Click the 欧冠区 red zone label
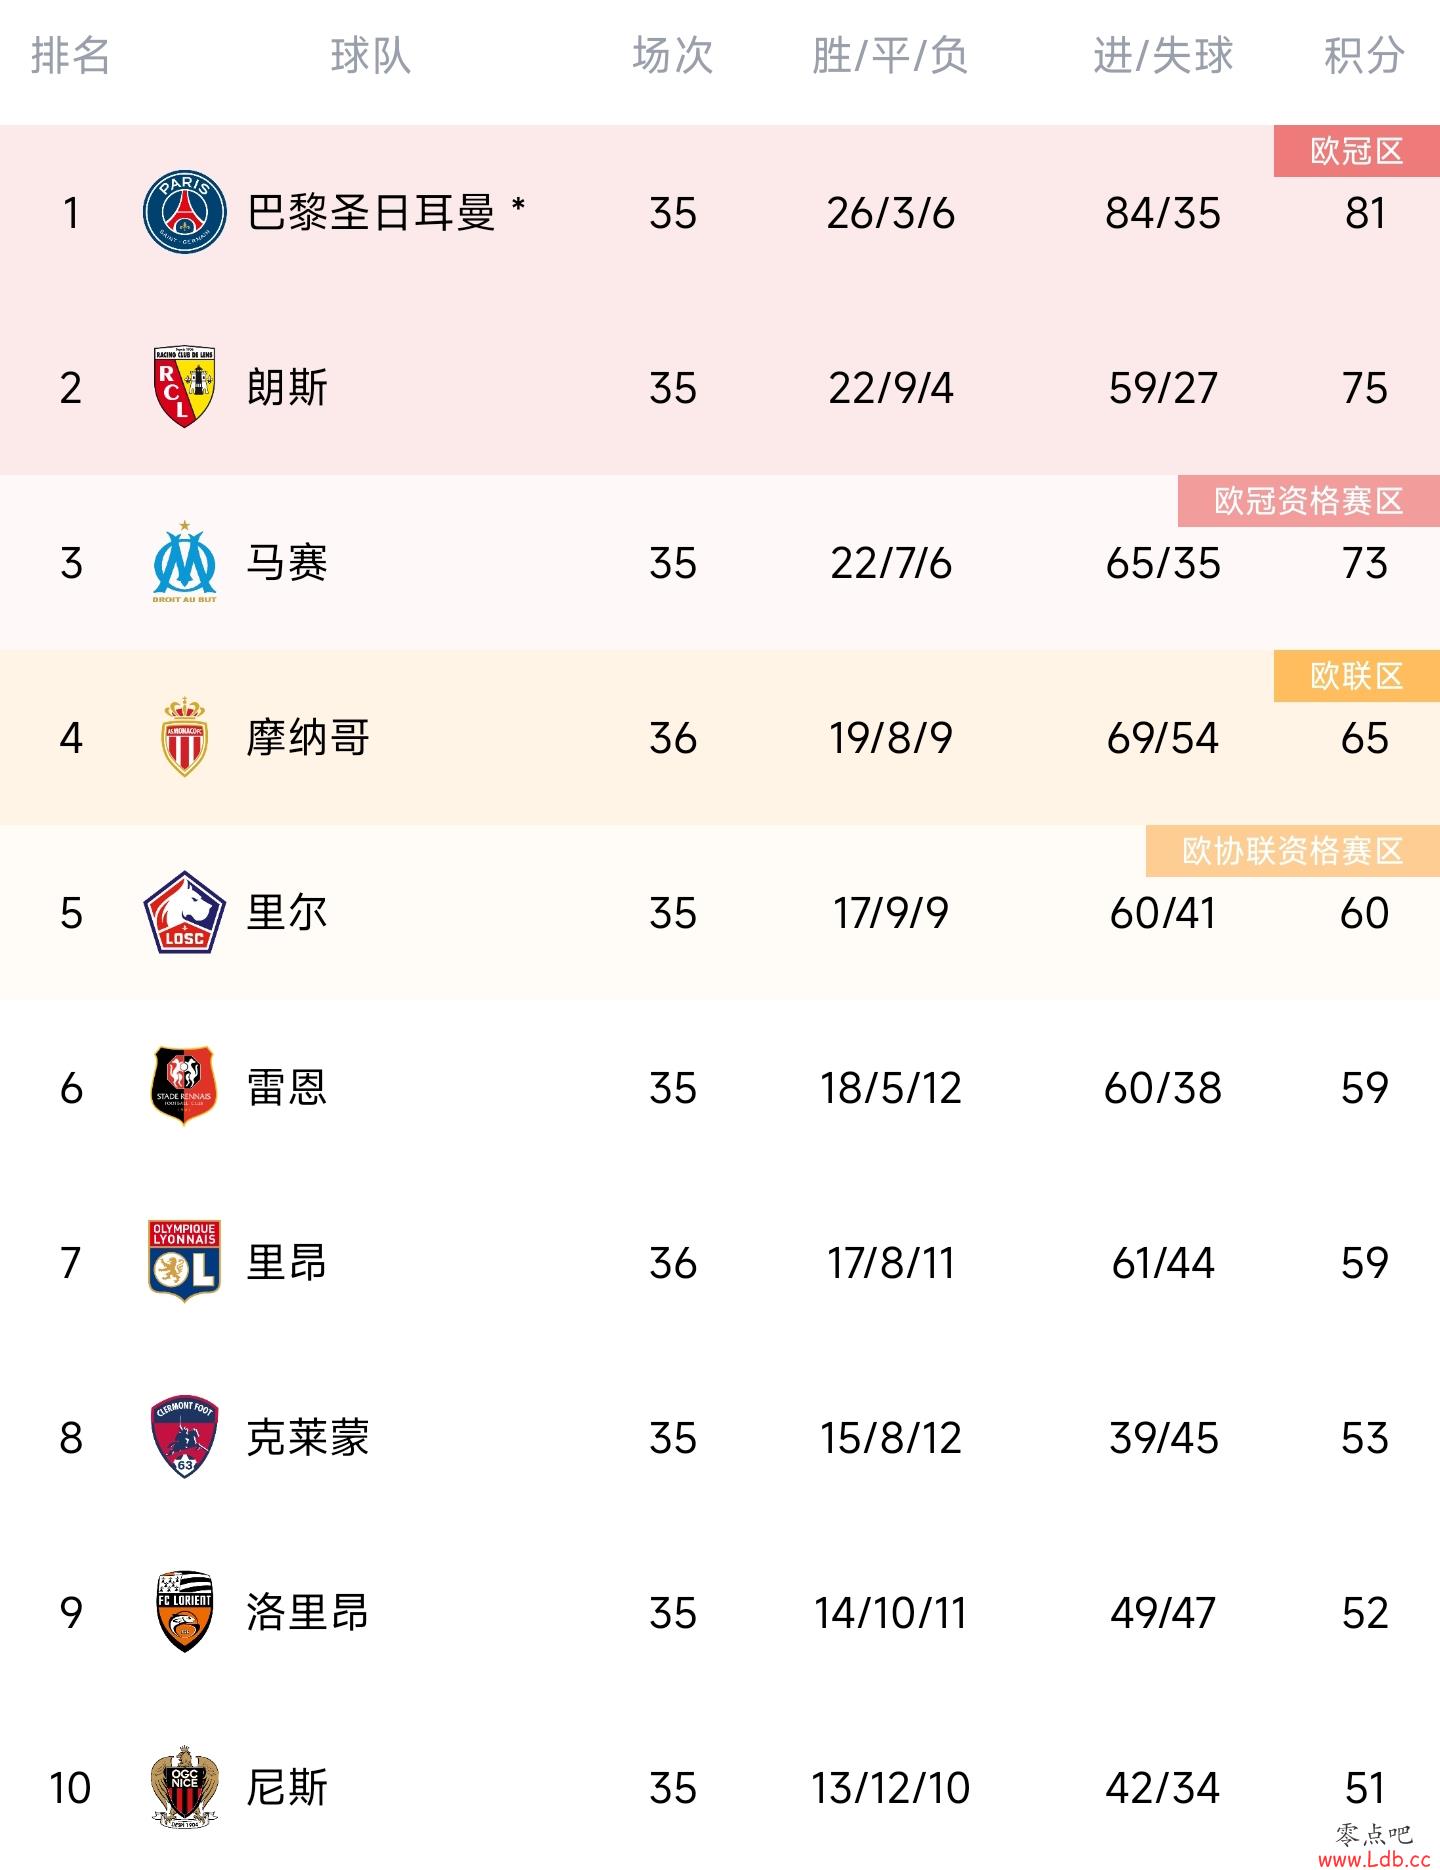 tap(1357, 151)
